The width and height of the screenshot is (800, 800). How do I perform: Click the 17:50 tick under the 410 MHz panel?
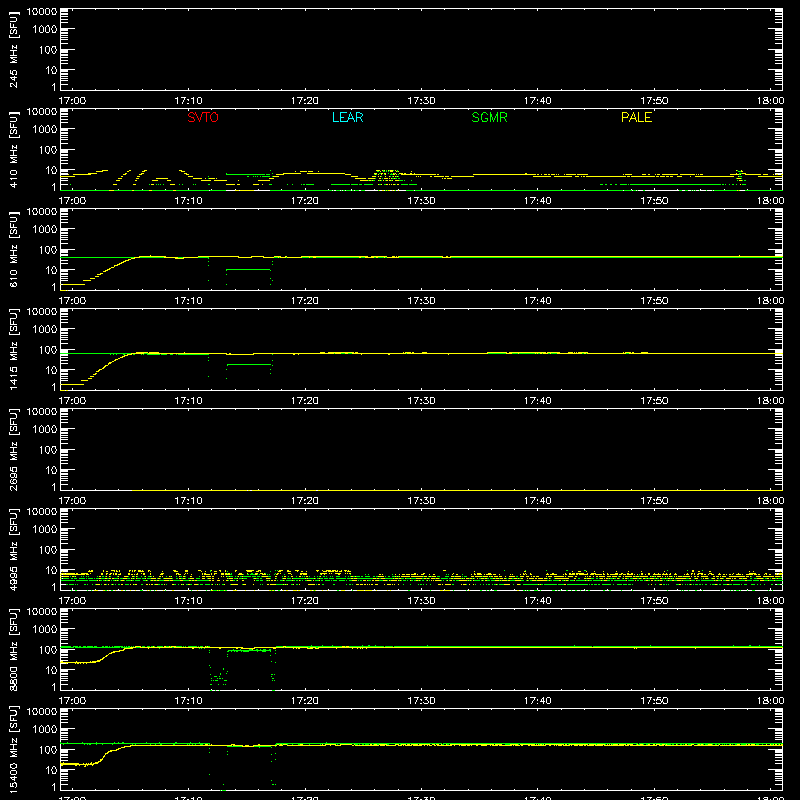pos(654,201)
